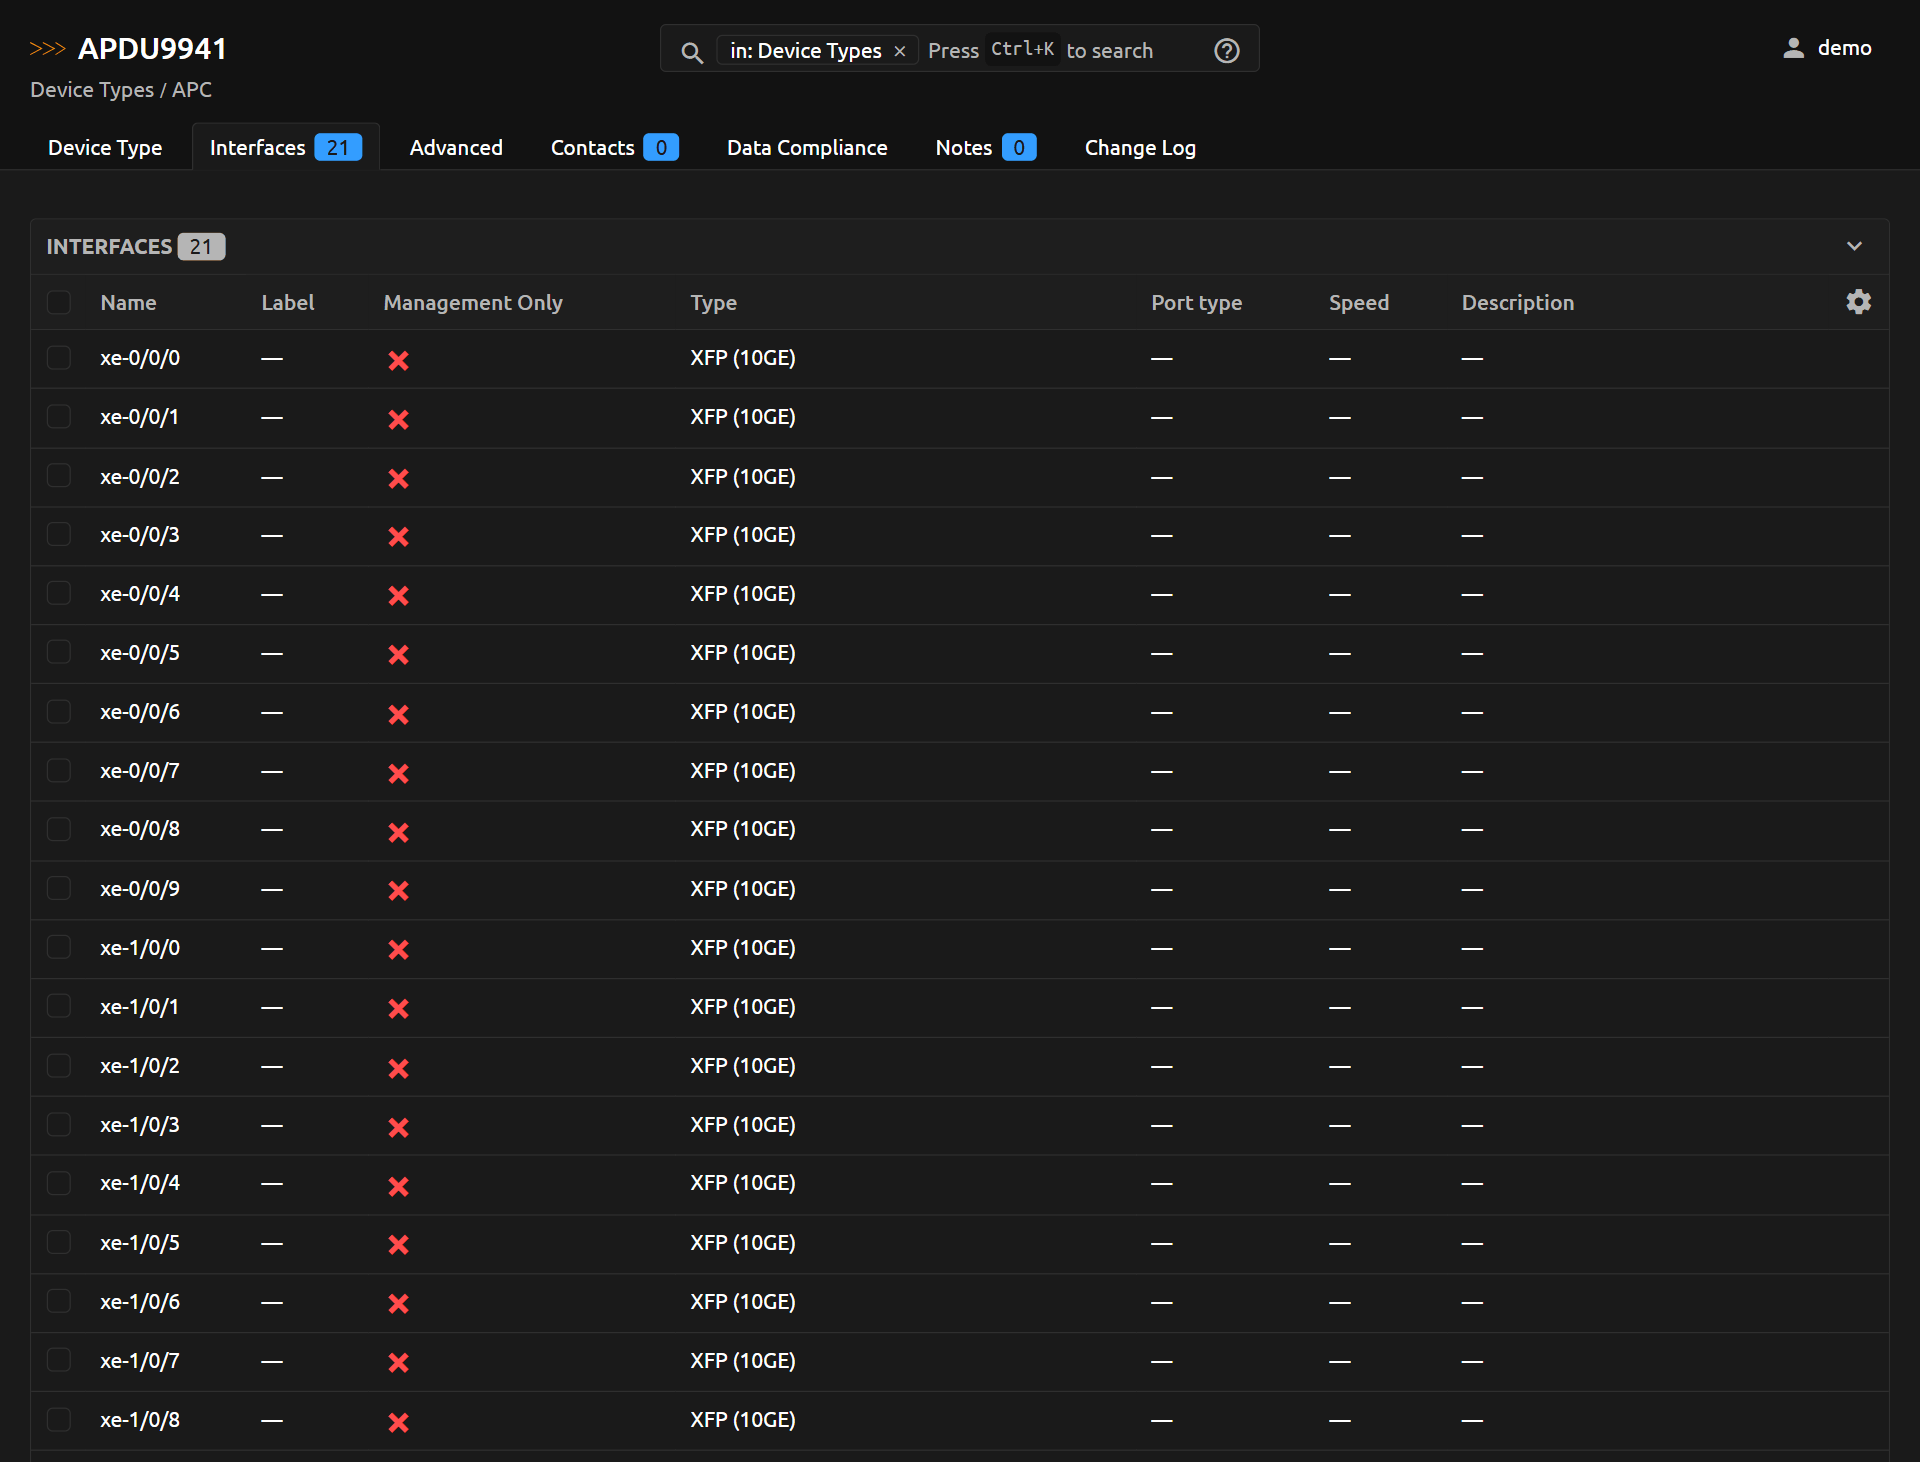The width and height of the screenshot is (1920, 1462).
Task: Open the search help question icon
Action: (1226, 51)
